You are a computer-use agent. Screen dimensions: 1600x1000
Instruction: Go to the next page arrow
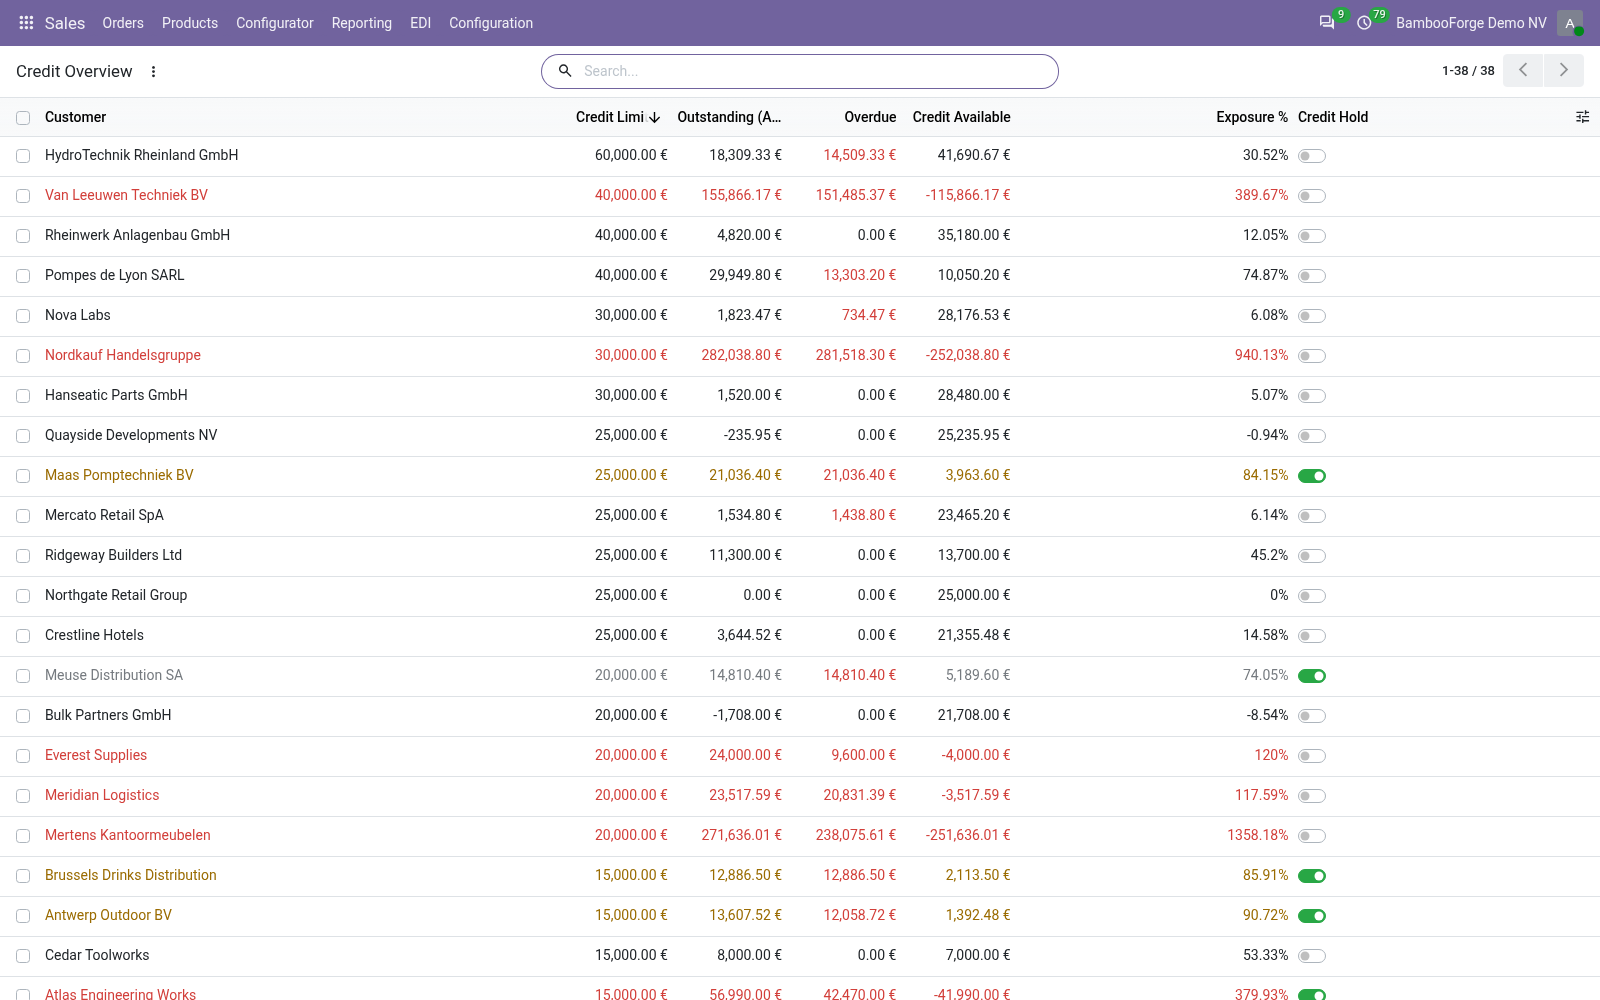click(x=1564, y=70)
